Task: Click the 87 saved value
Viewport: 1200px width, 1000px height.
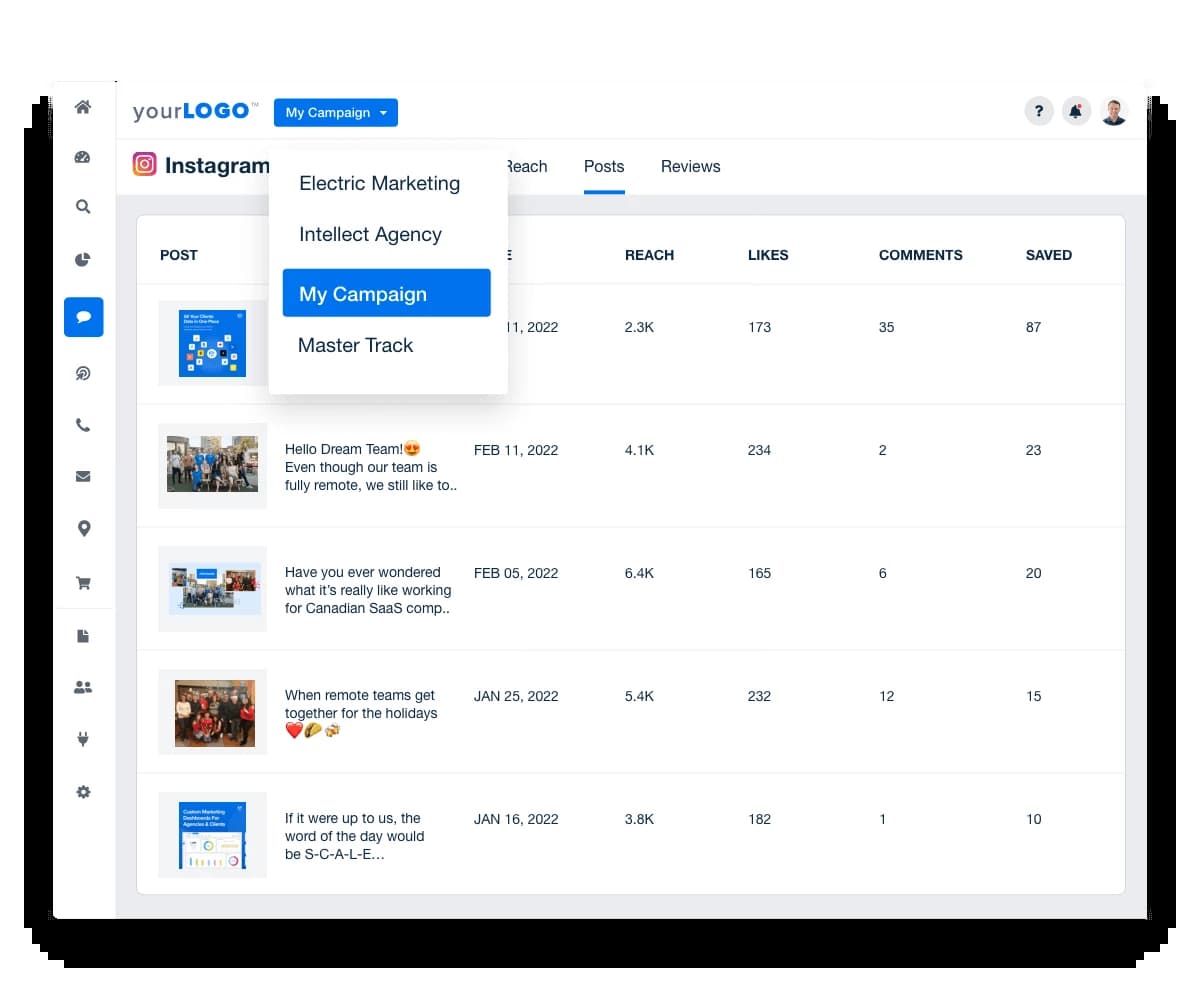Action: coord(1034,327)
